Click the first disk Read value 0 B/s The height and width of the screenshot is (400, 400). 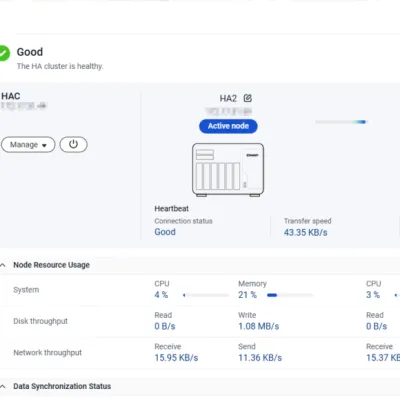tap(165, 326)
